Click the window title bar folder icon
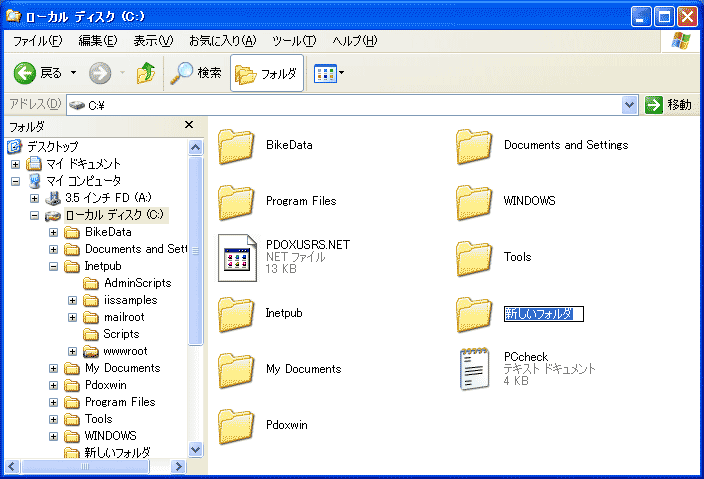704x479 pixels. [x=13, y=16]
